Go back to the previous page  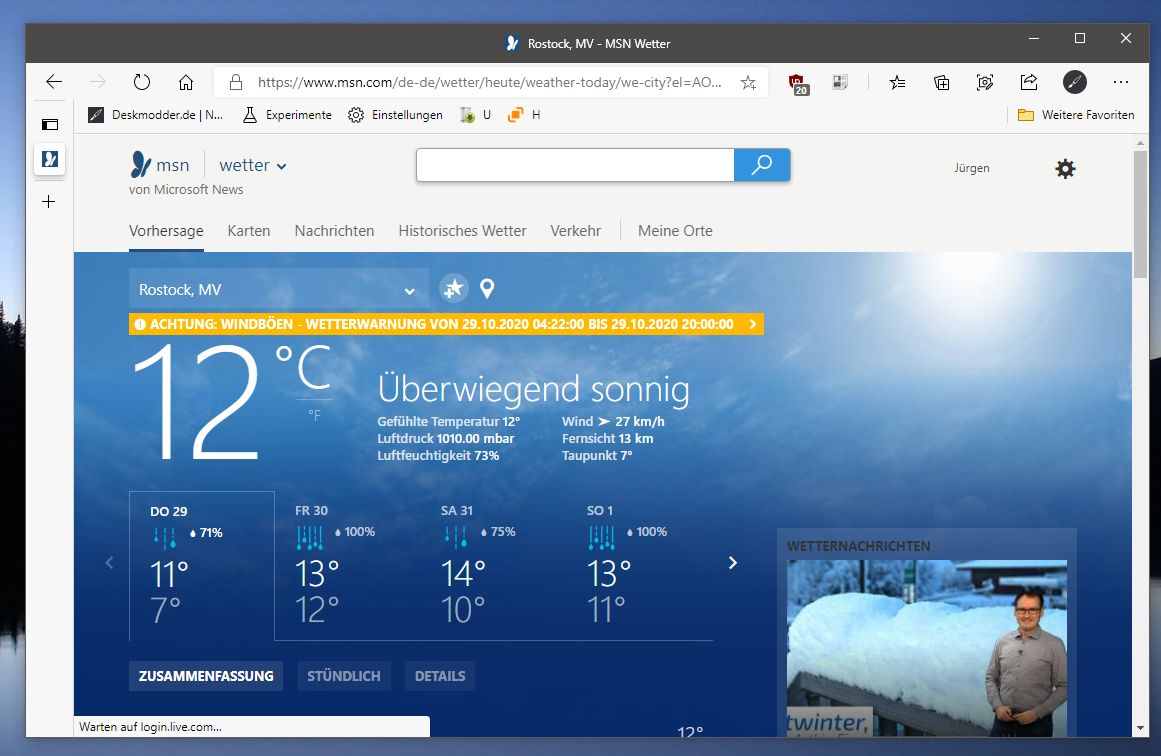coord(54,82)
